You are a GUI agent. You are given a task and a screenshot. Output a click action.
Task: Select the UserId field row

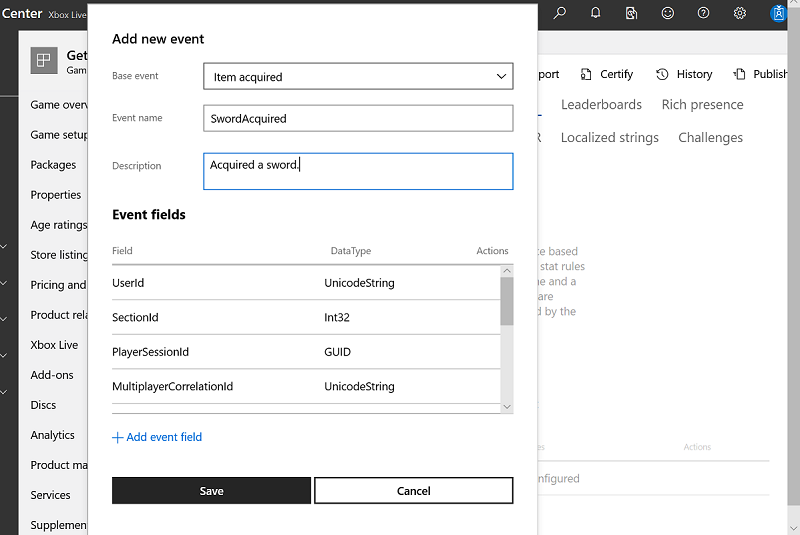[306, 283]
